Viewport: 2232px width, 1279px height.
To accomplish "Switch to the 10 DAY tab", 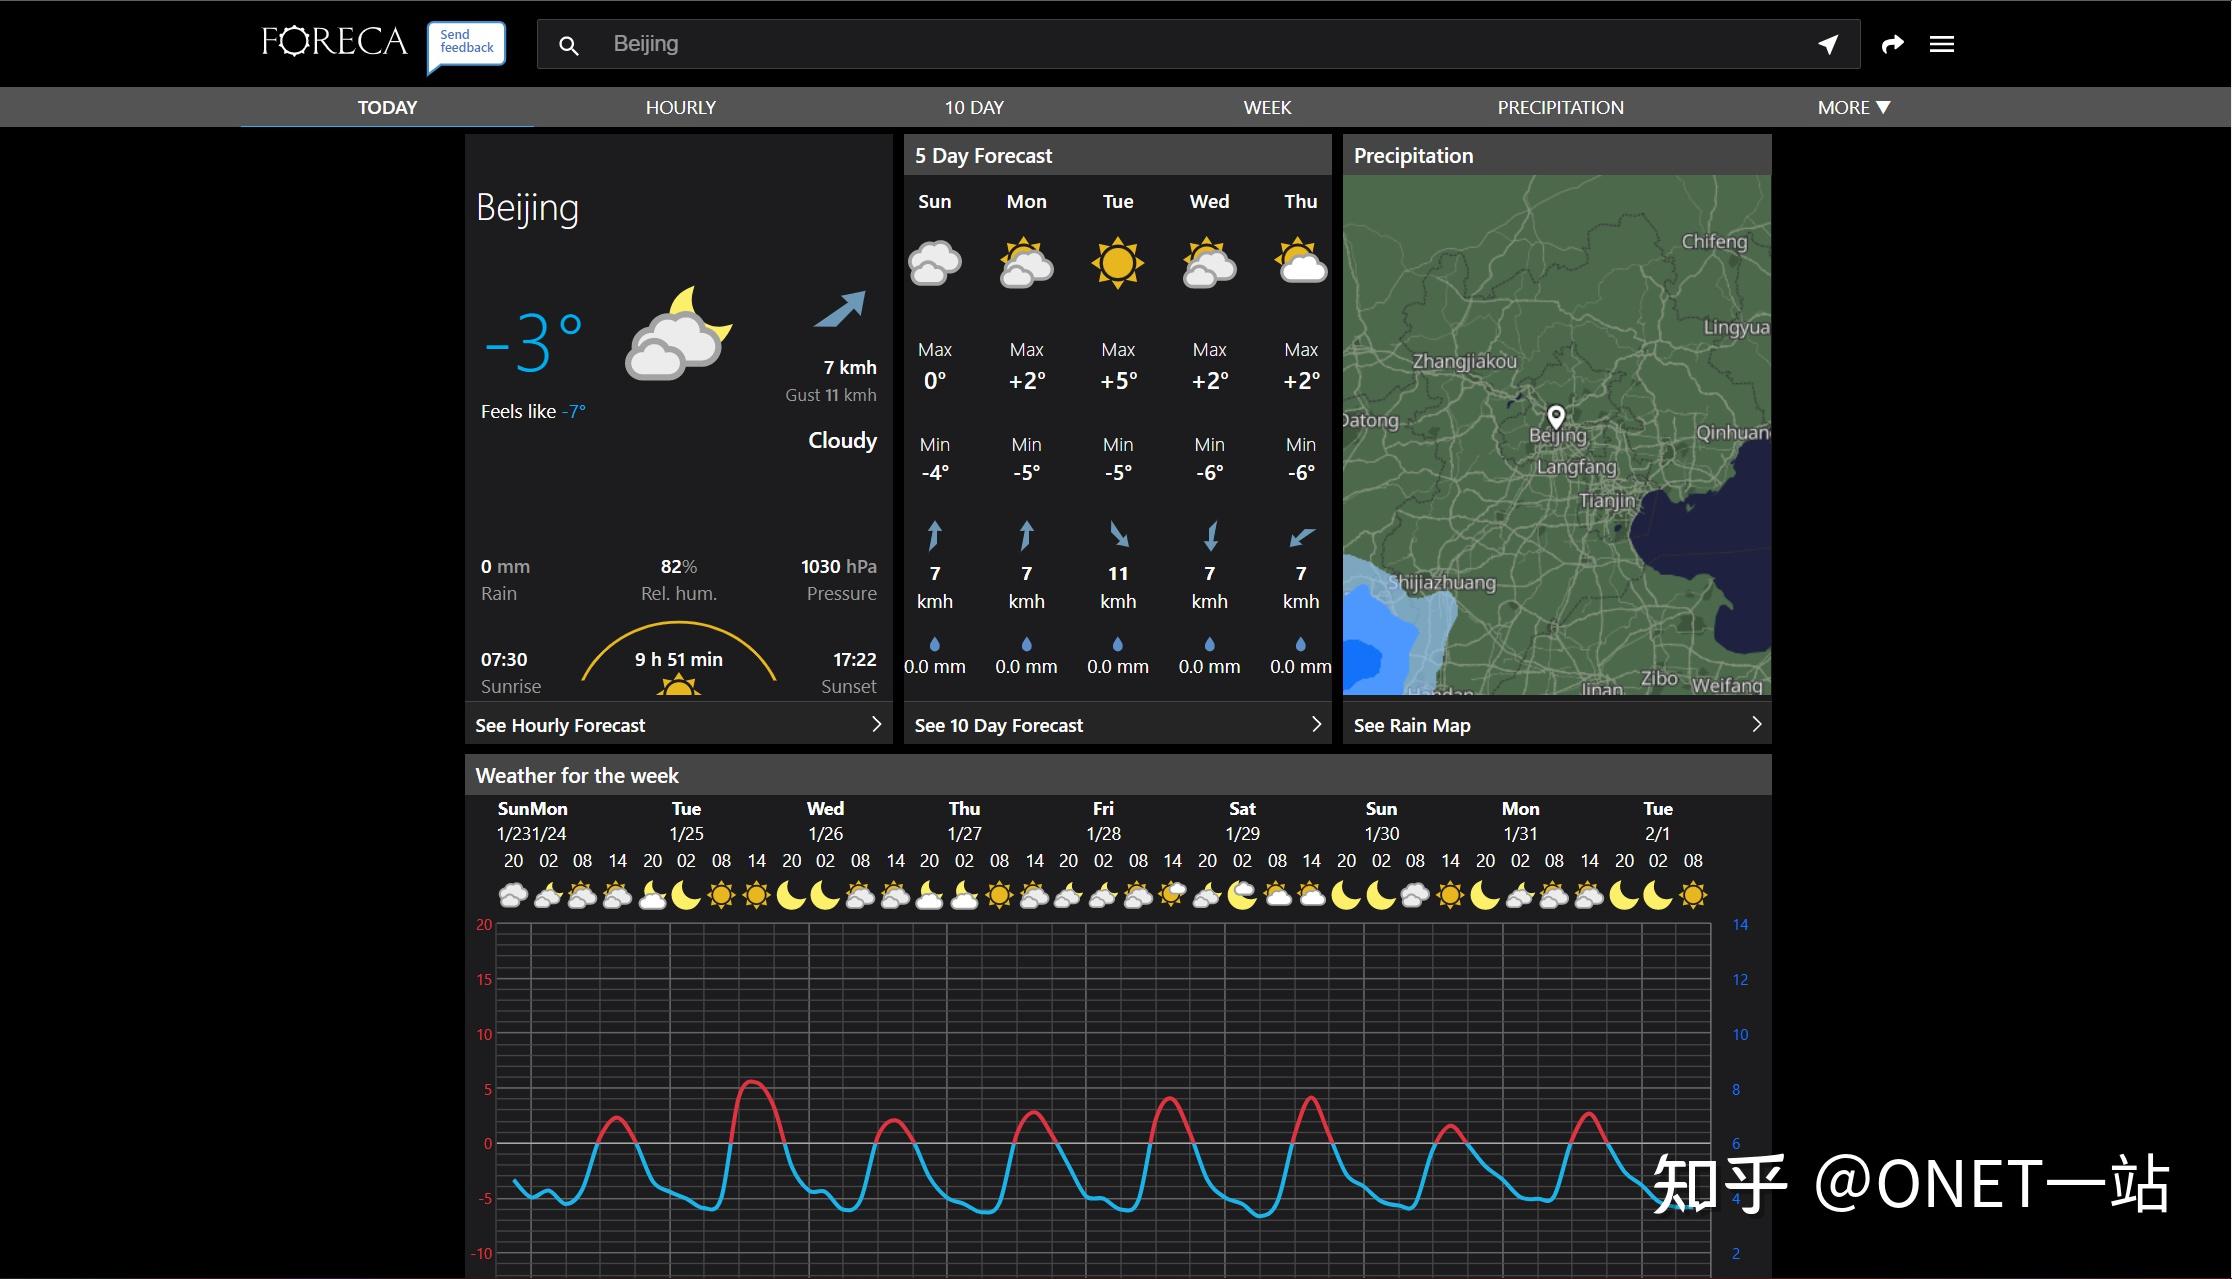I will [974, 107].
